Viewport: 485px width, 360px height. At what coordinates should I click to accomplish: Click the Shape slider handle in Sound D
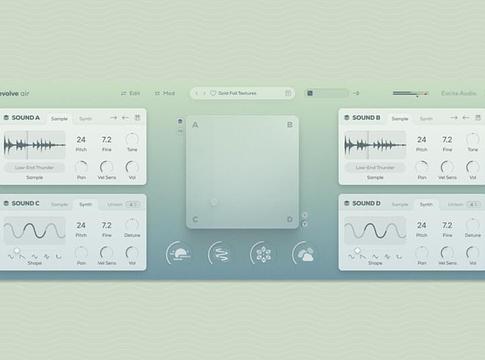point(358,250)
